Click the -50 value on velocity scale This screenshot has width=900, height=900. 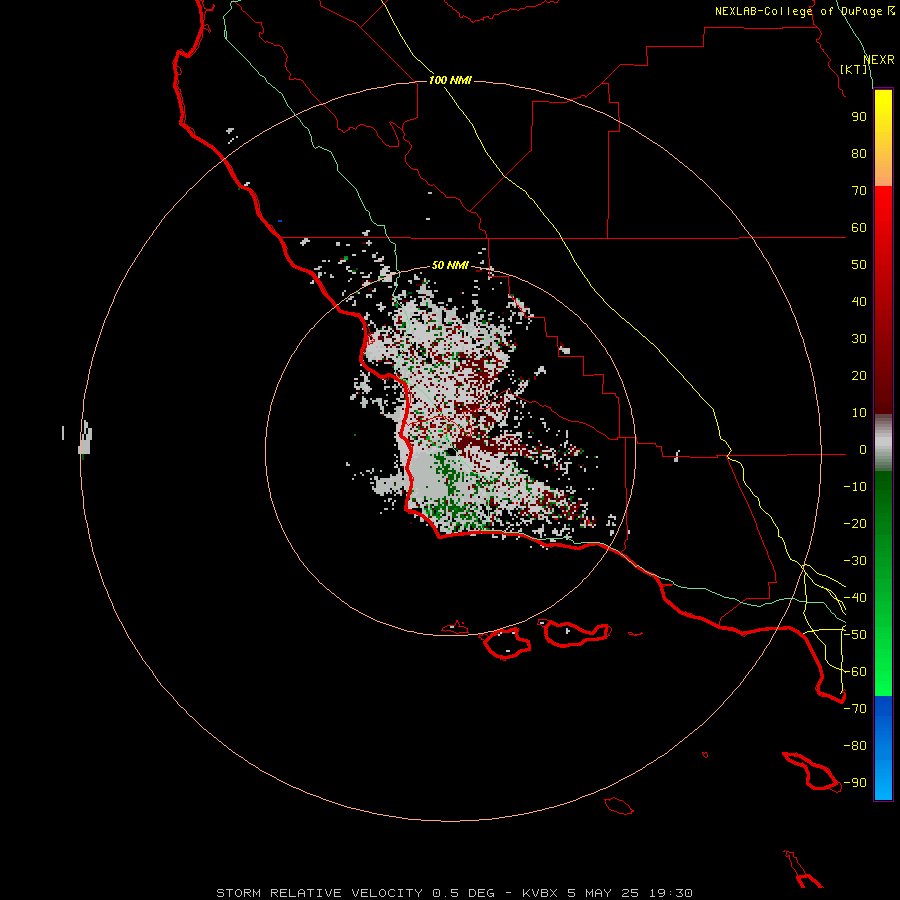coord(855,635)
